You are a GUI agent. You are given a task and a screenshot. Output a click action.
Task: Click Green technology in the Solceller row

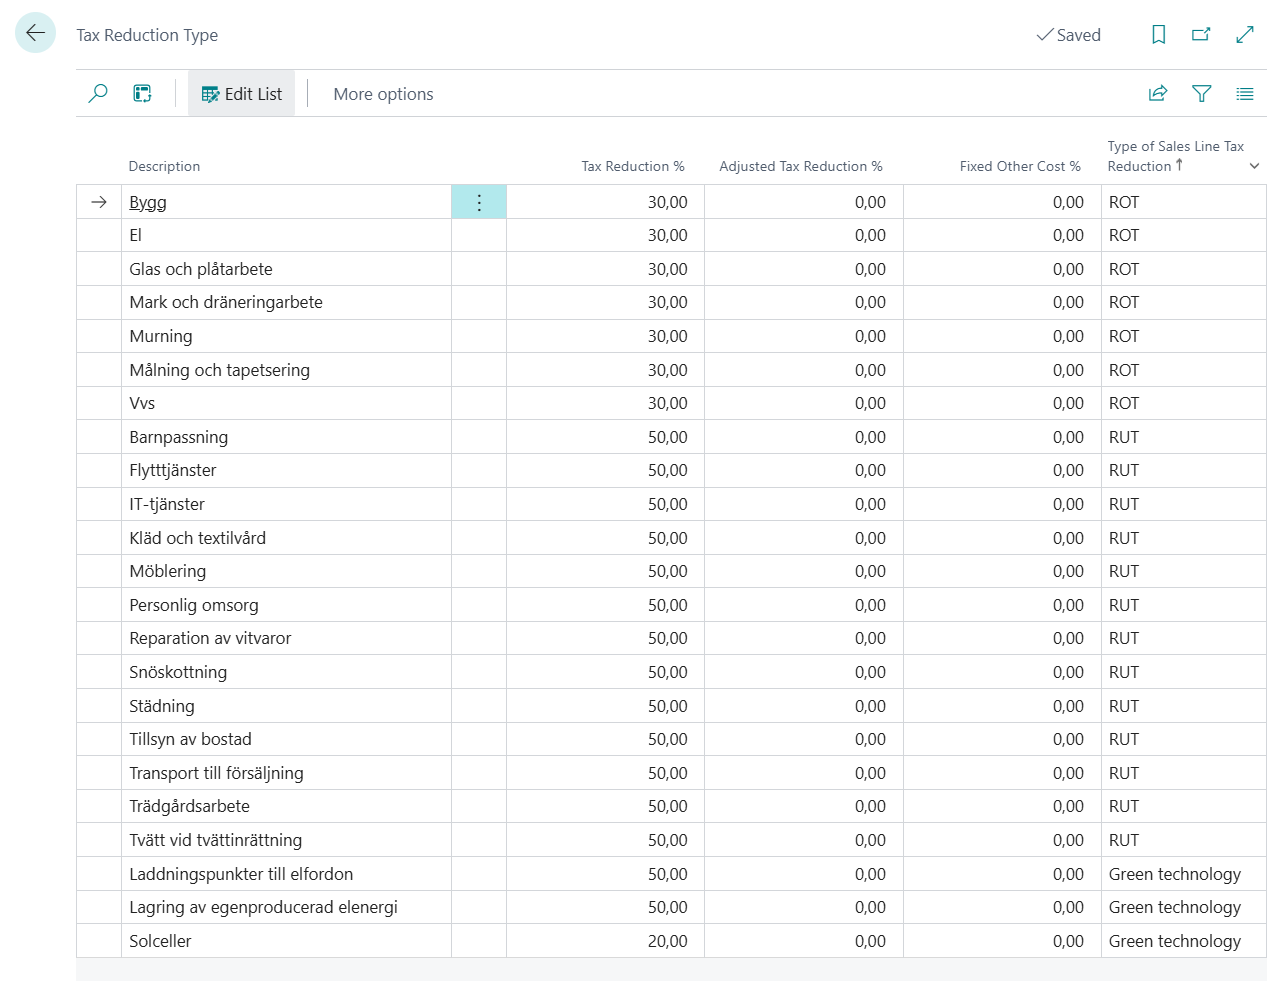1175,941
